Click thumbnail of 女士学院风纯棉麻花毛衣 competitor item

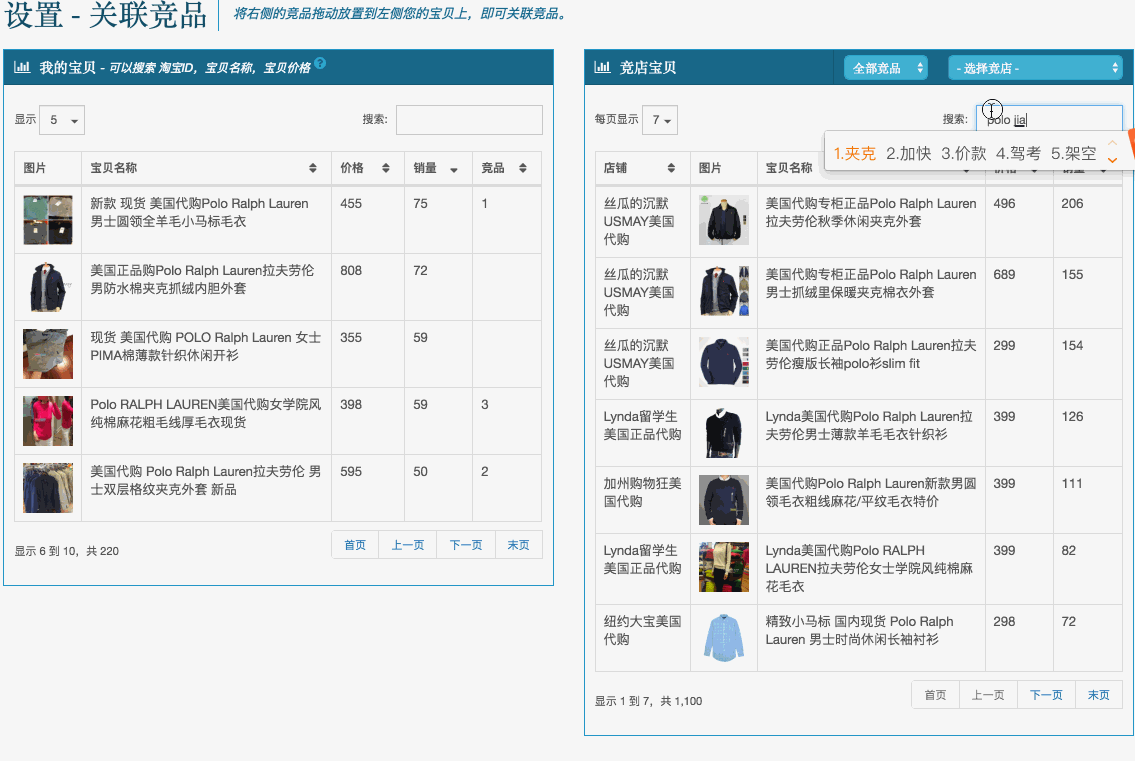pyautogui.click(x=724, y=567)
